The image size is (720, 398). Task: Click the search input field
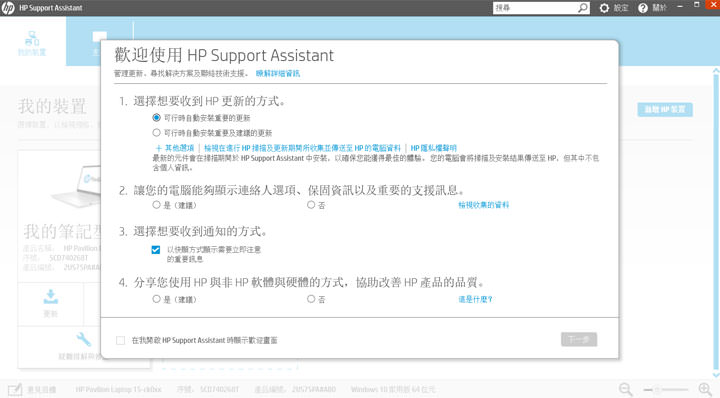click(x=535, y=8)
